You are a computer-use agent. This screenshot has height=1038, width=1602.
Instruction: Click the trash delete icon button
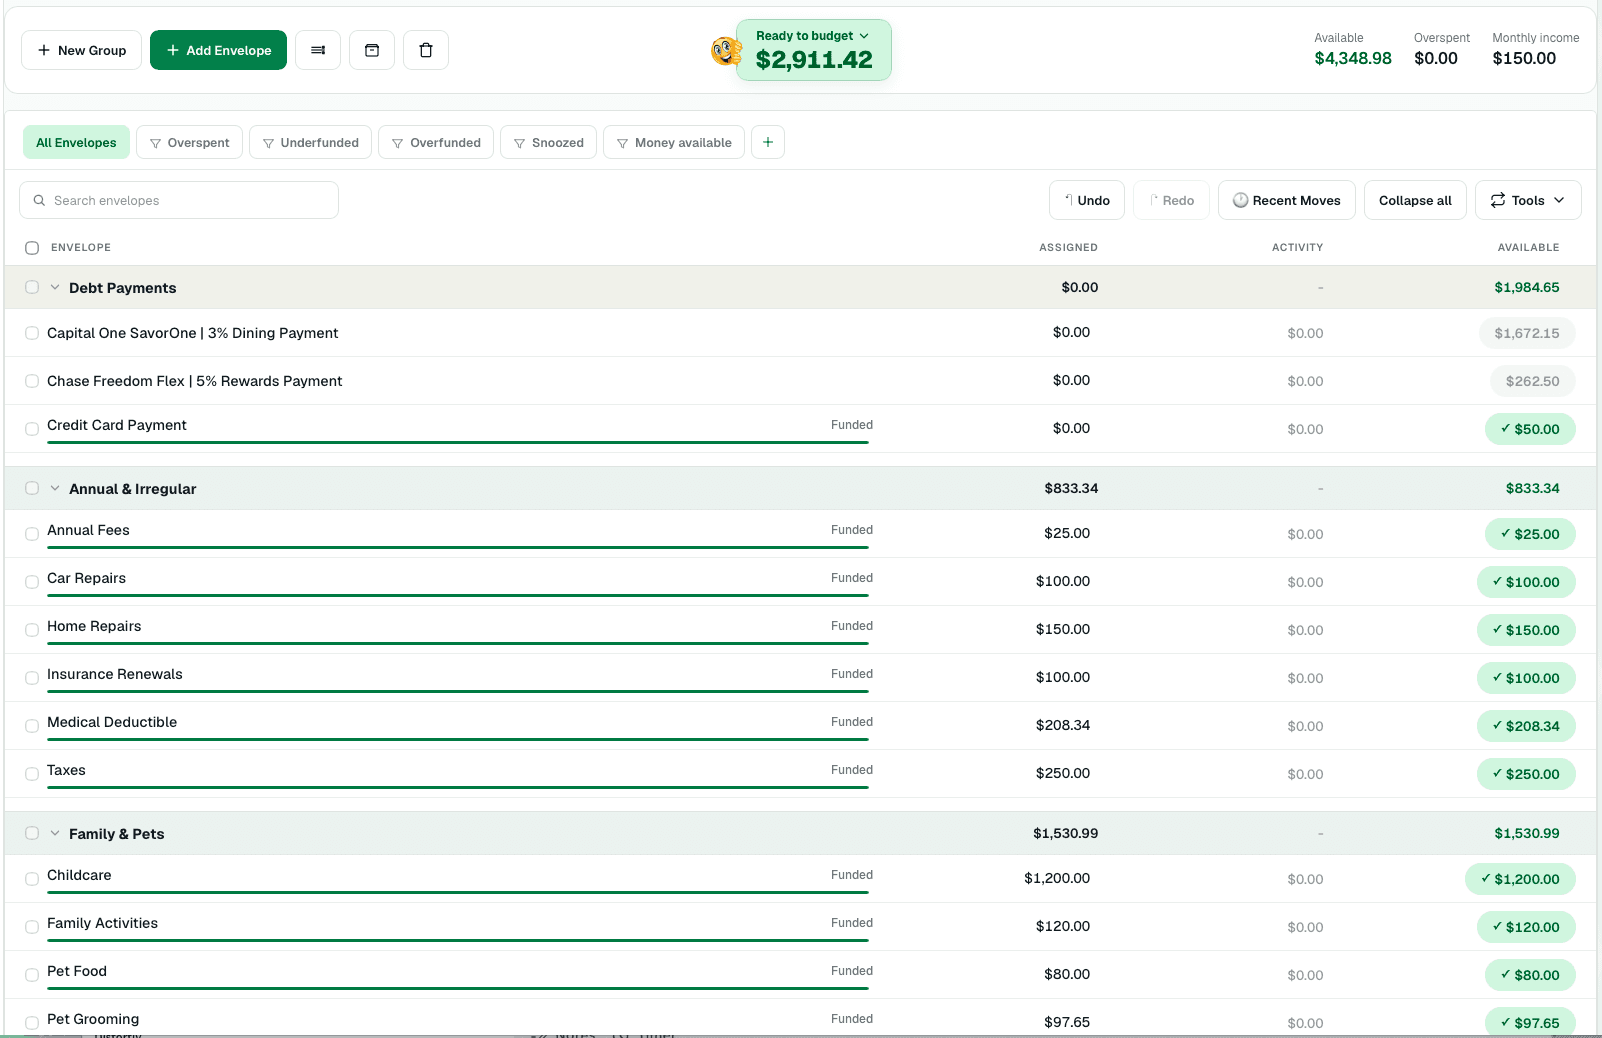[426, 50]
